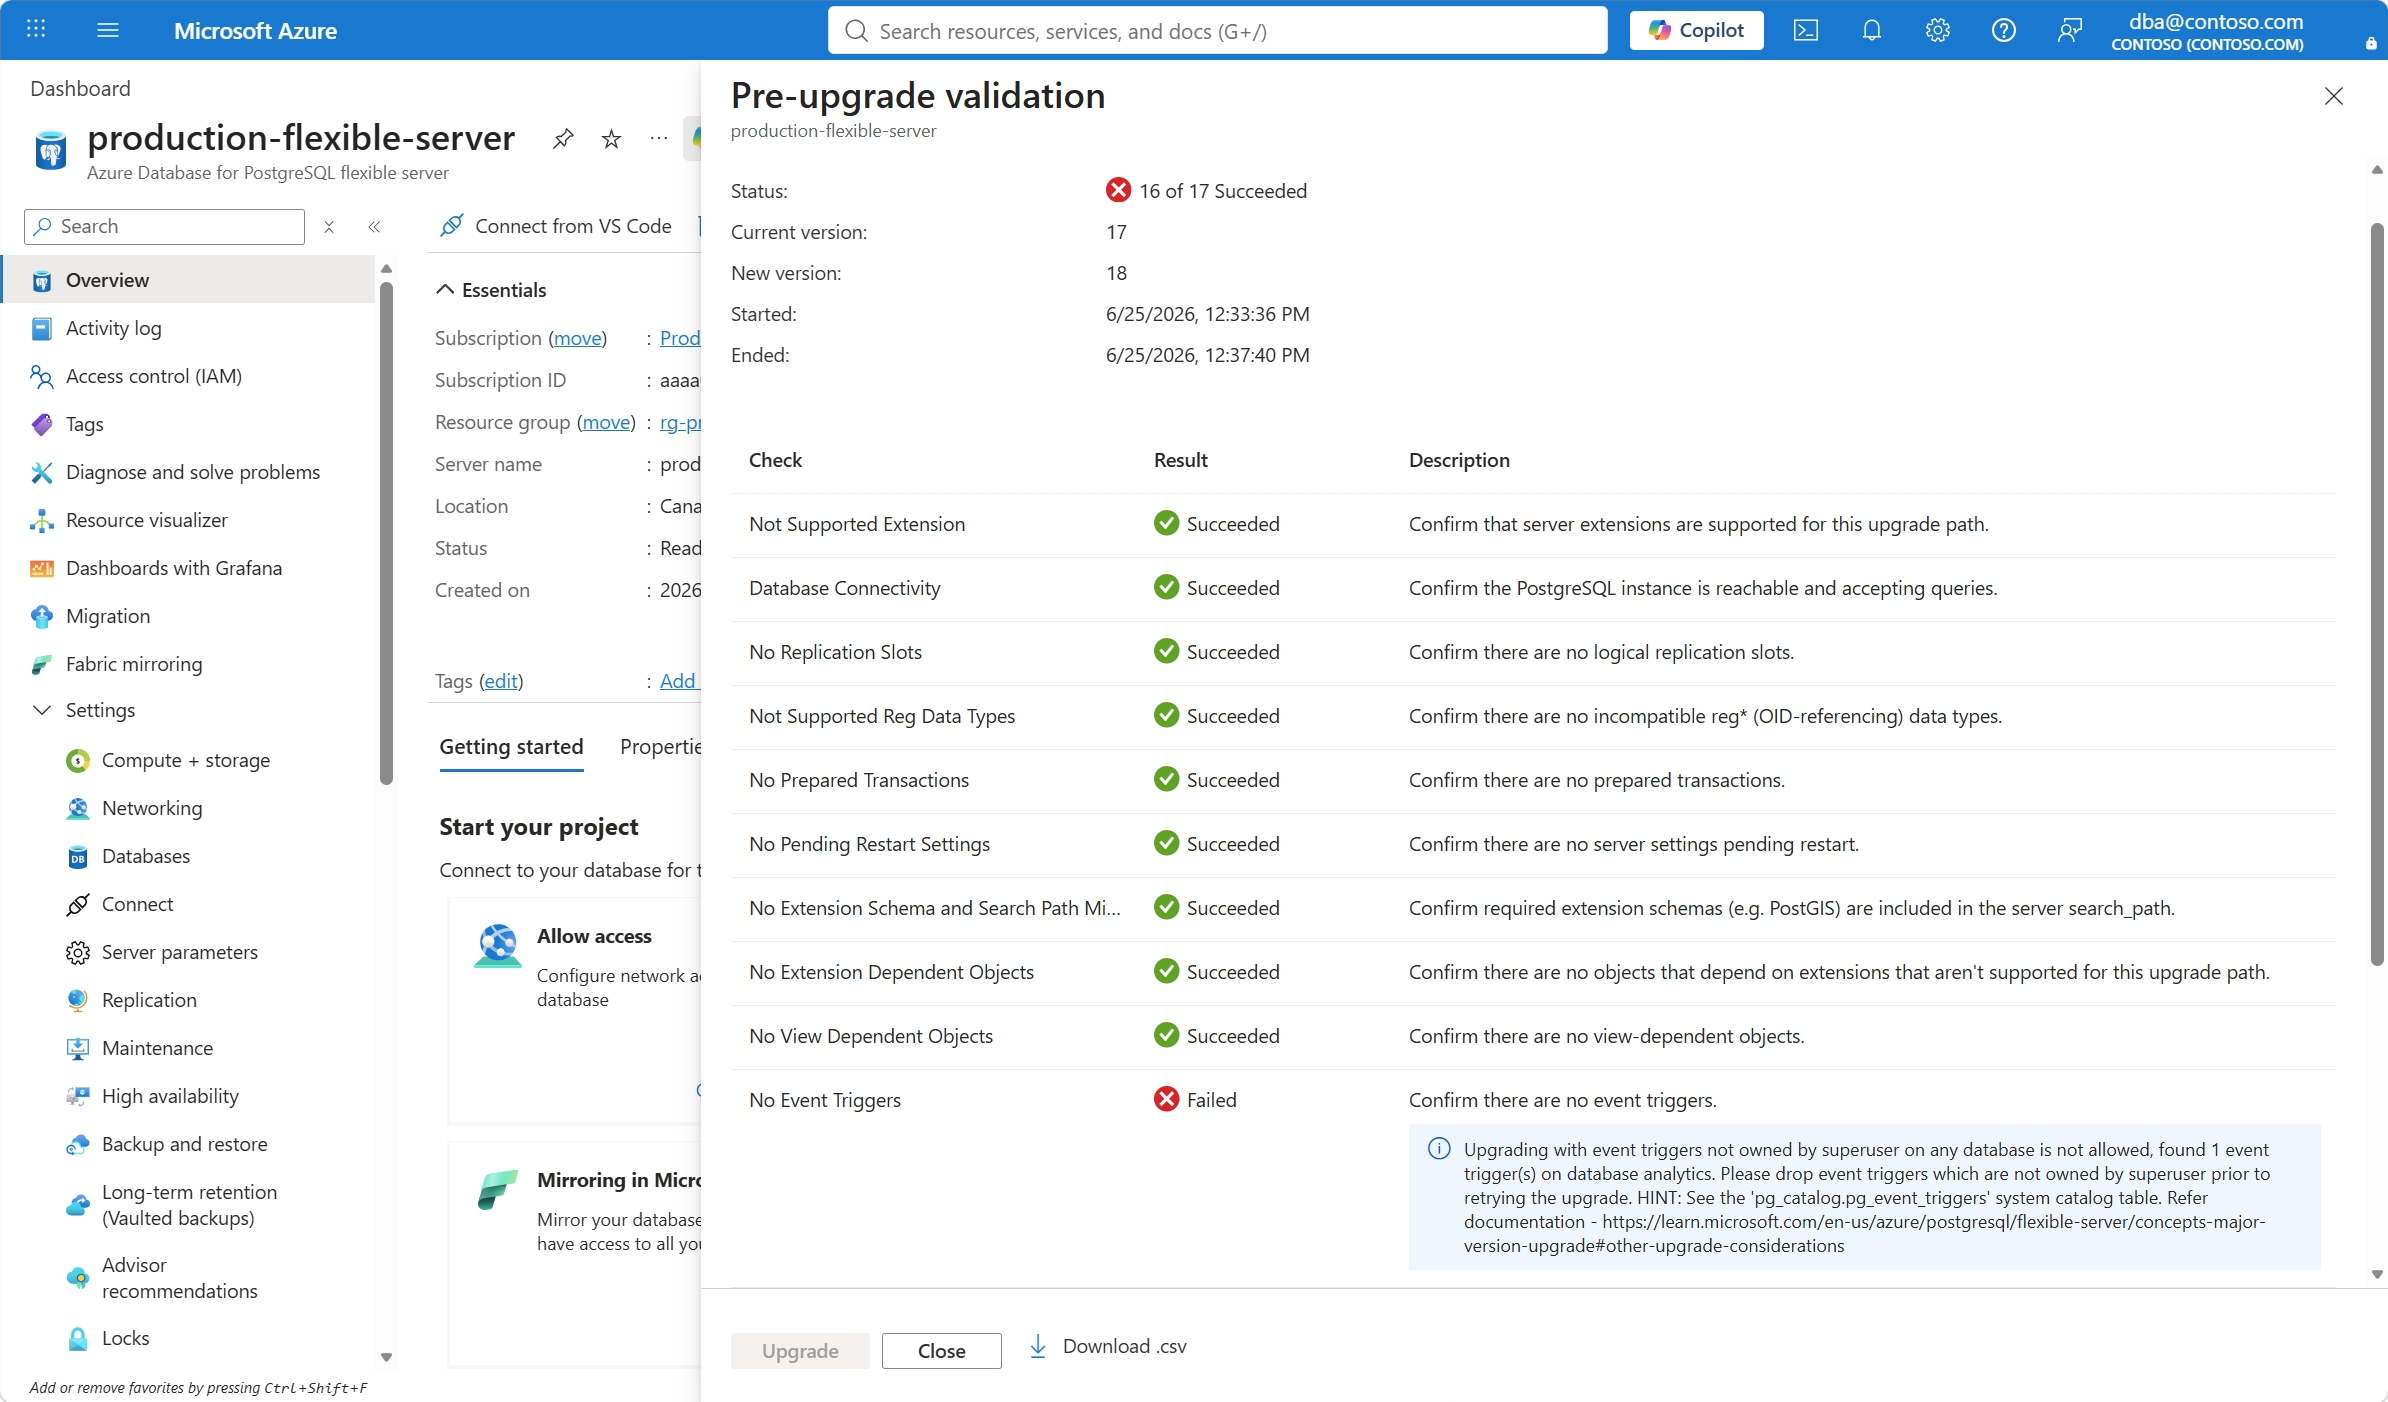Image resolution: width=2388 pixels, height=1402 pixels.
Task: Open the app launcher grid icon
Action: point(36,30)
